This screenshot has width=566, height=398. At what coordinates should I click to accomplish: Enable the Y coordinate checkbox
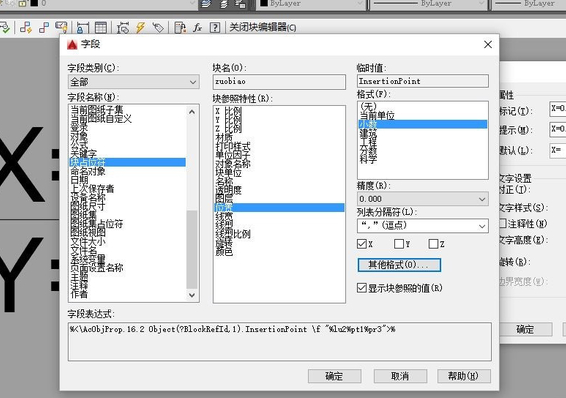(399, 244)
